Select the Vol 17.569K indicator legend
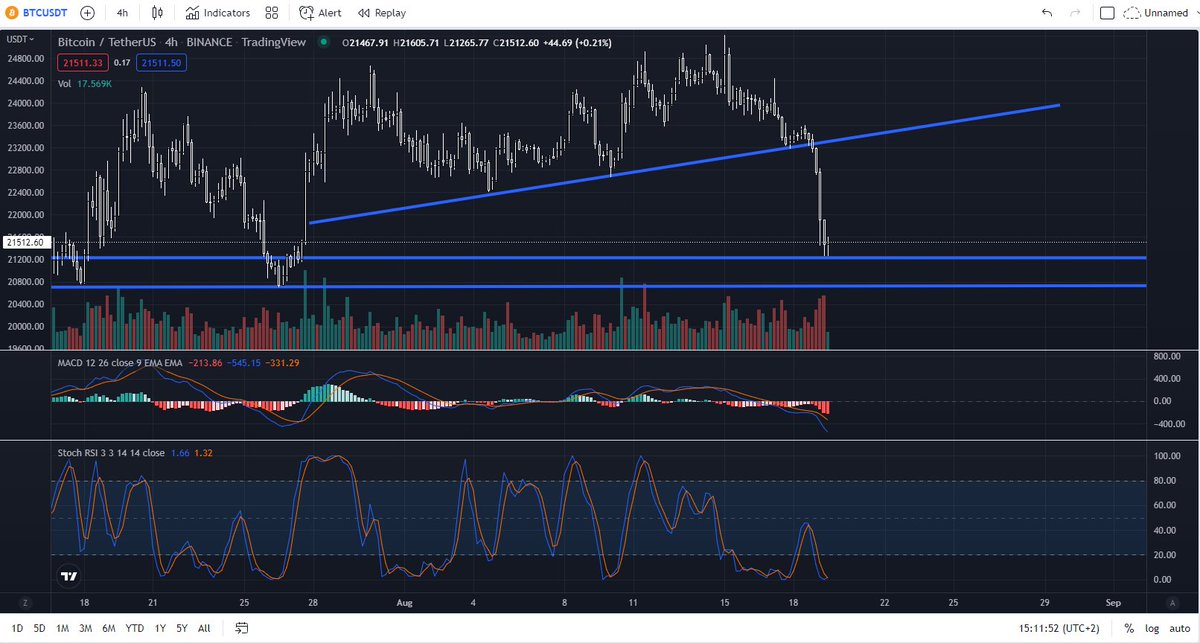The width and height of the screenshot is (1200, 643). click(83, 84)
